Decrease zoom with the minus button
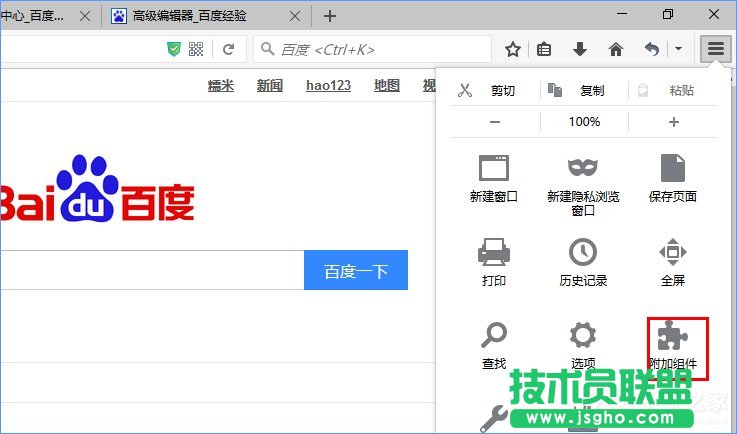737x434 pixels. 494,122
